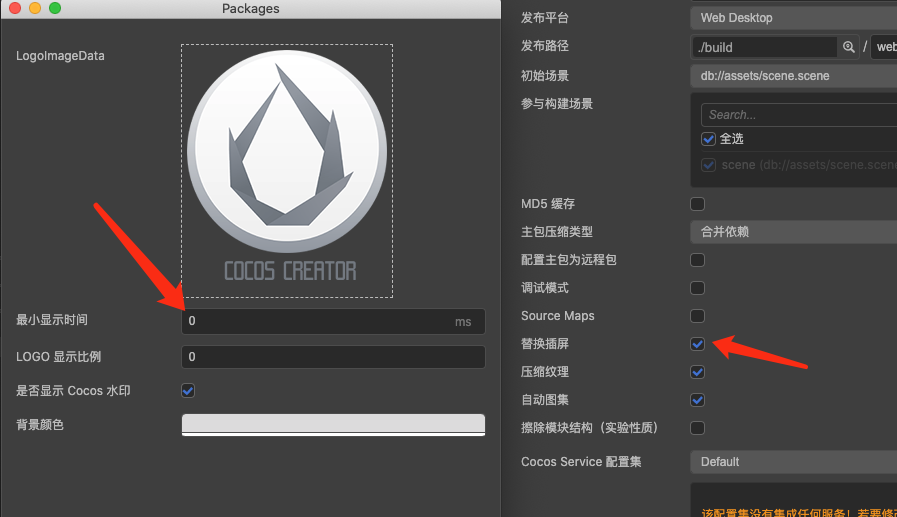Toggle 是否显示 Cocos 水印 checkbox
Viewport: 897px width, 517px height.
tap(188, 391)
